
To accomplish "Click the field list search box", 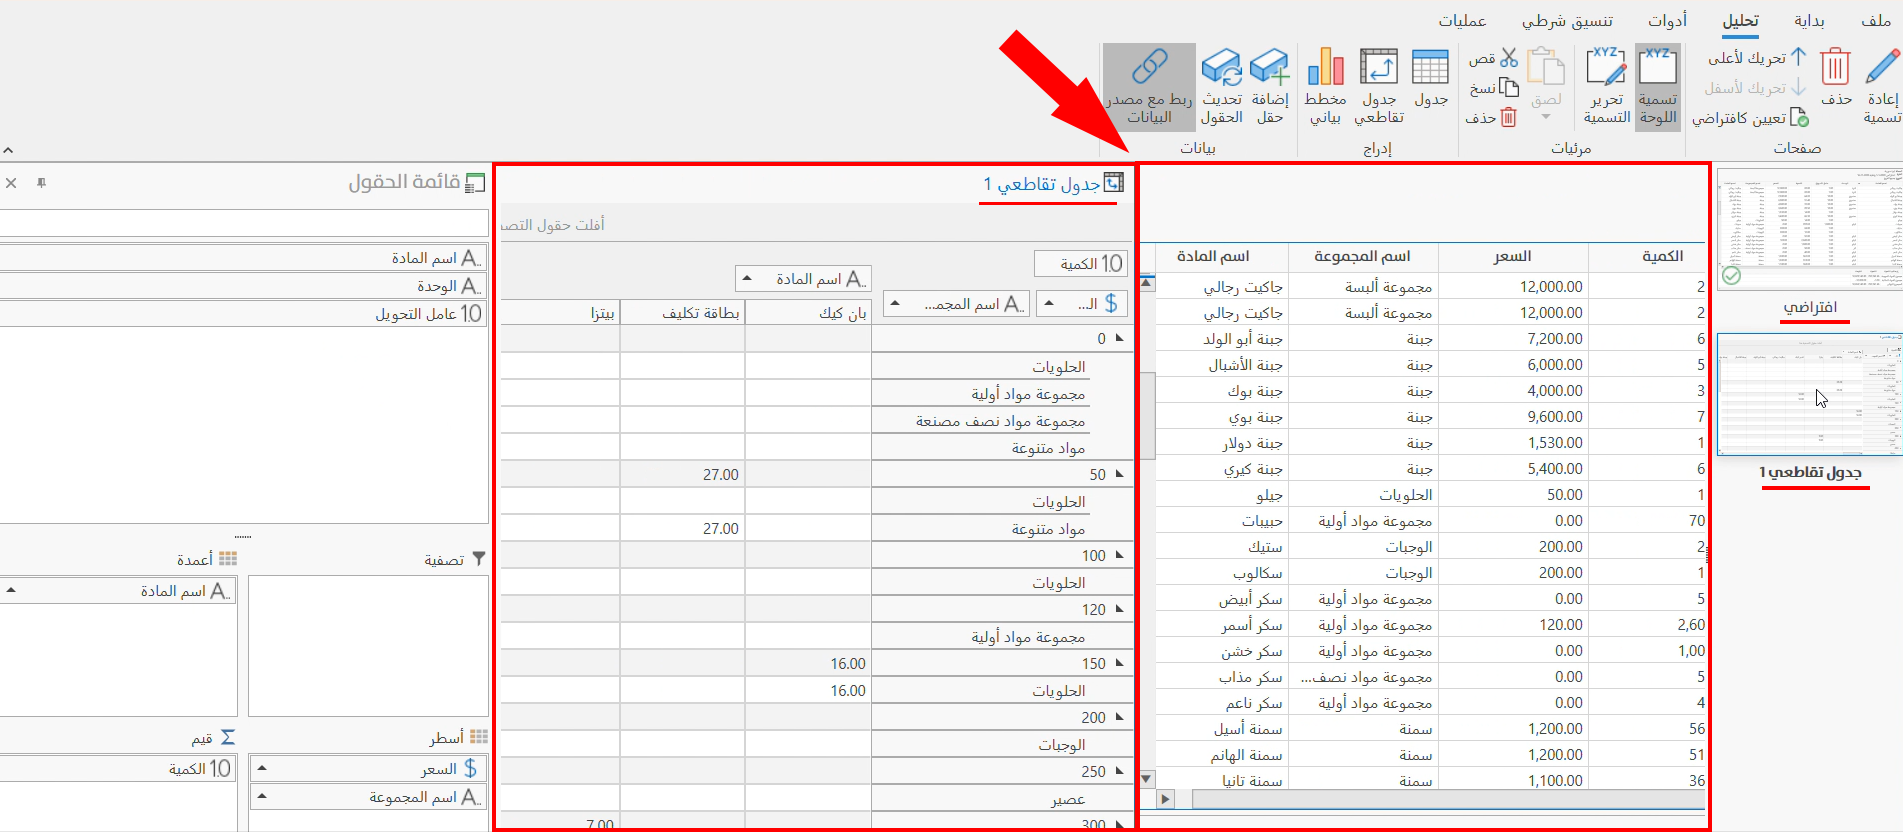I will (x=244, y=223).
